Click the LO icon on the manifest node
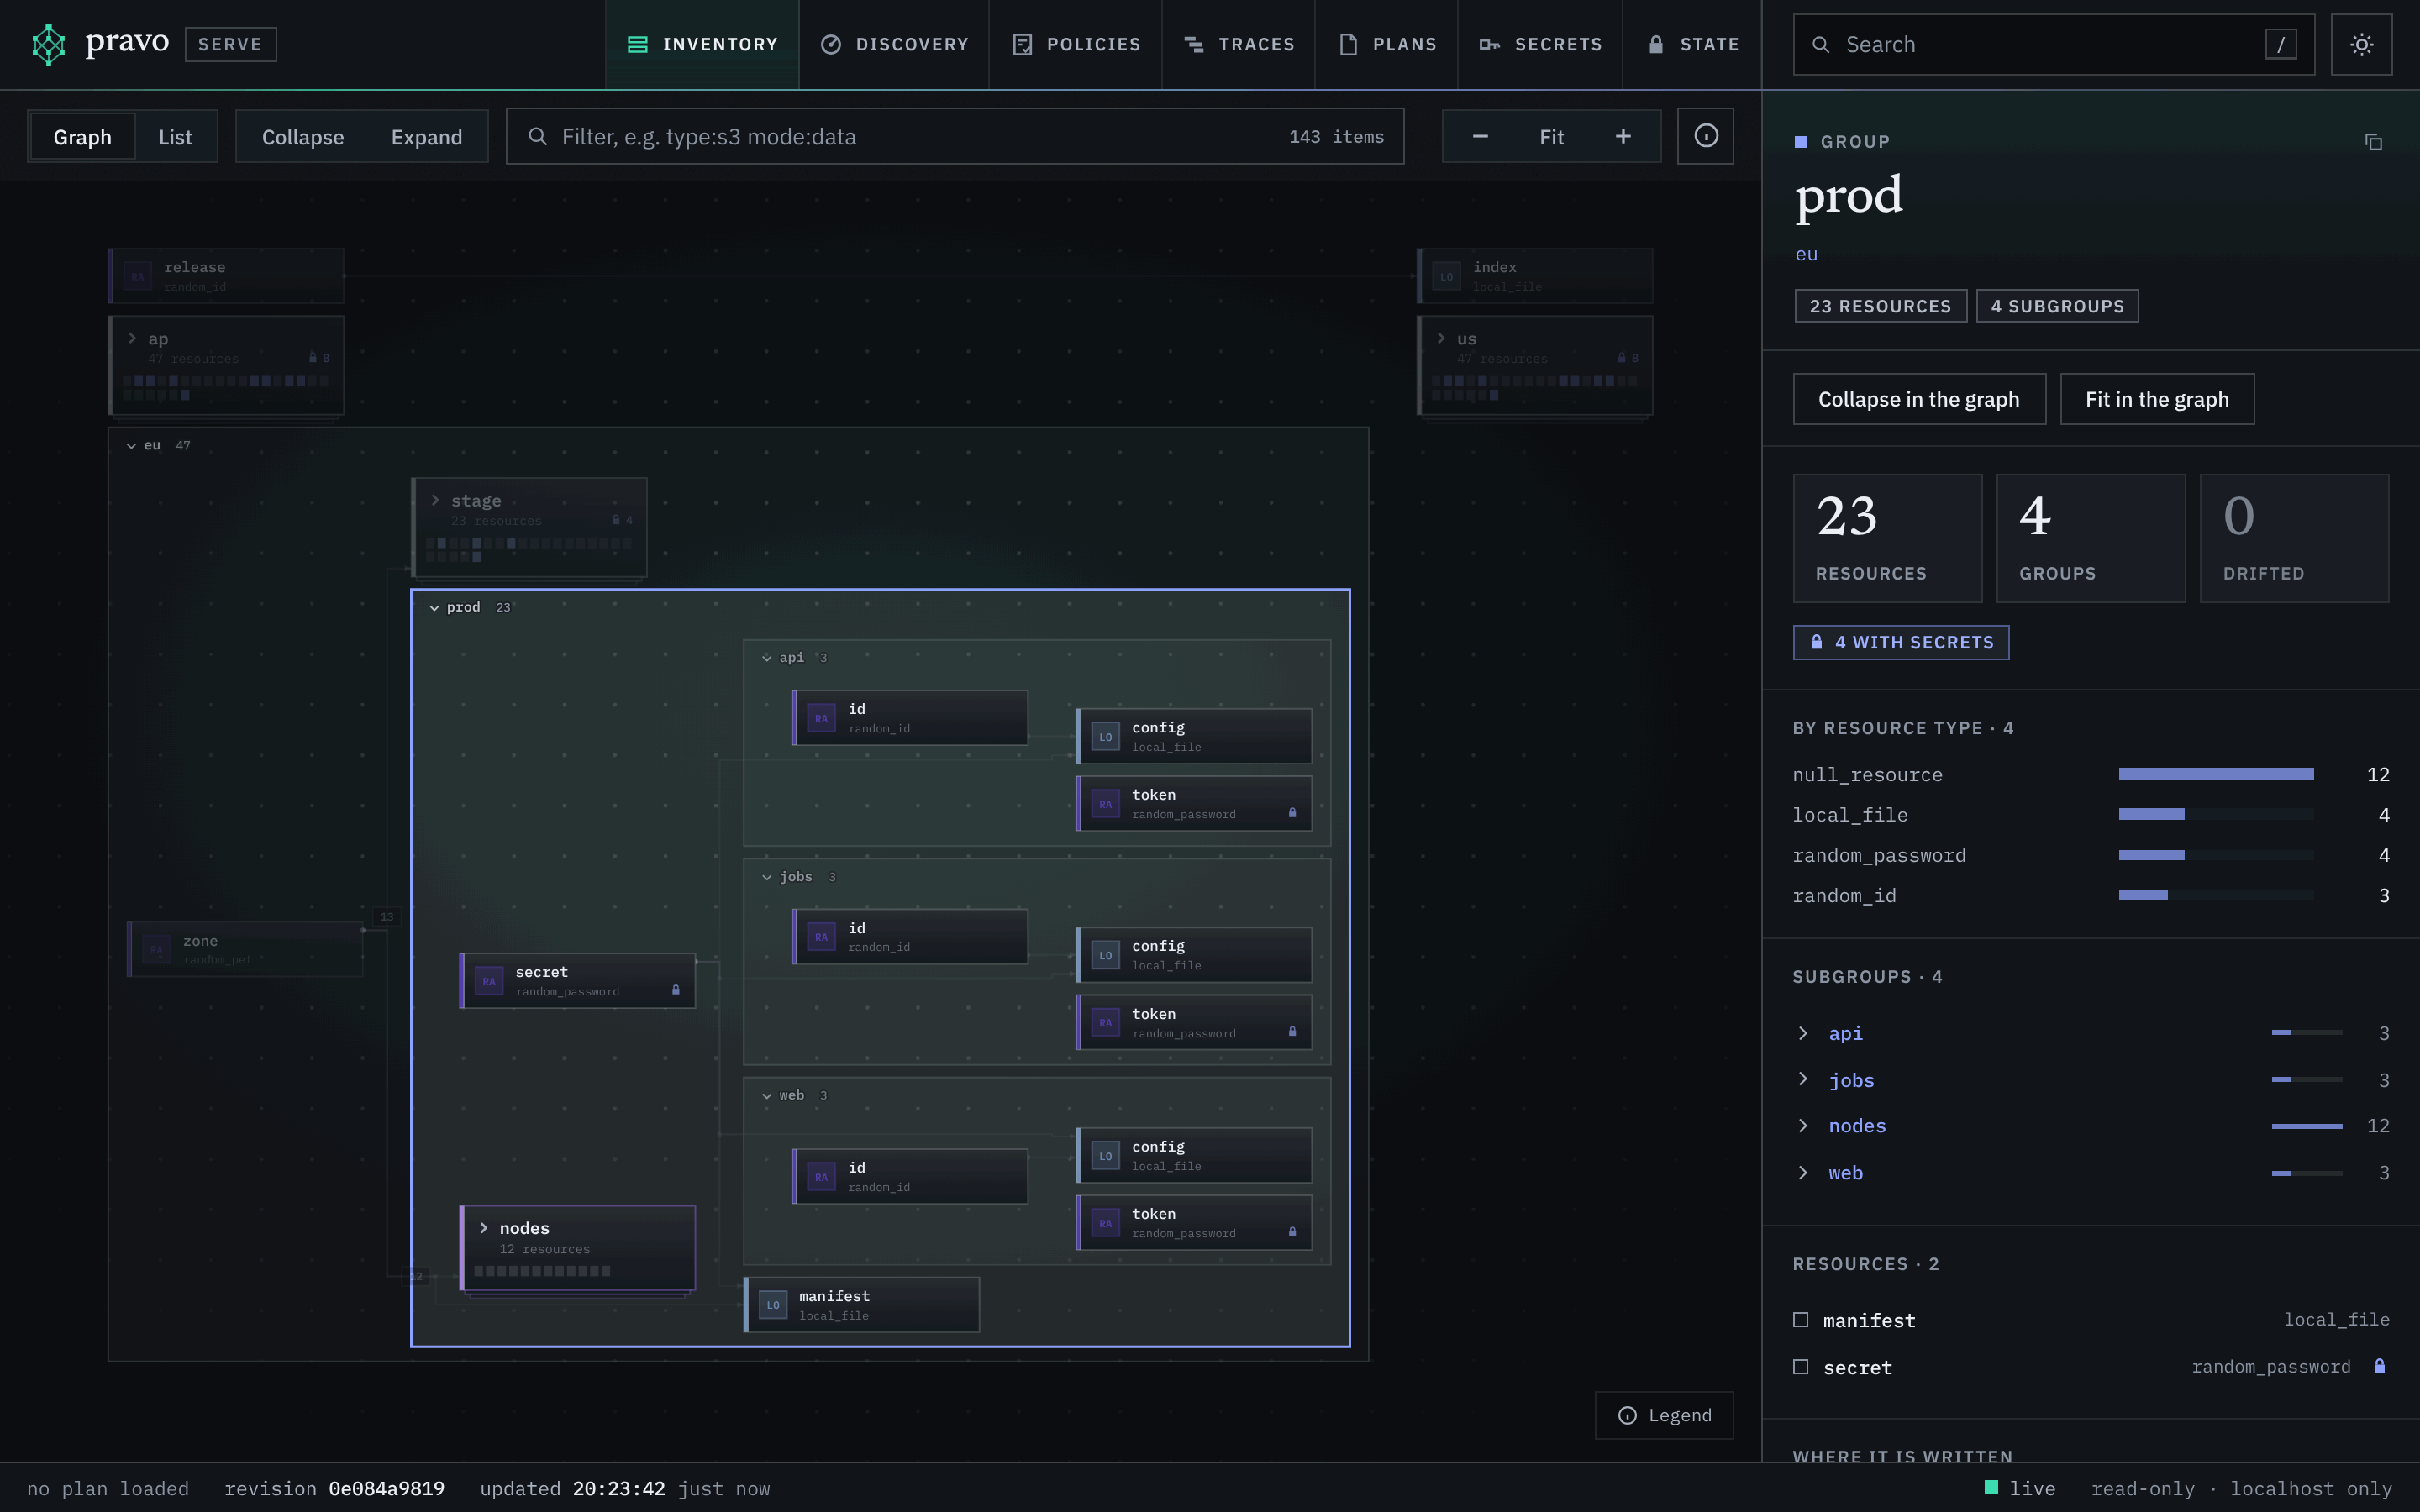The width and height of the screenshot is (2420, 1512). [773, 1305]
